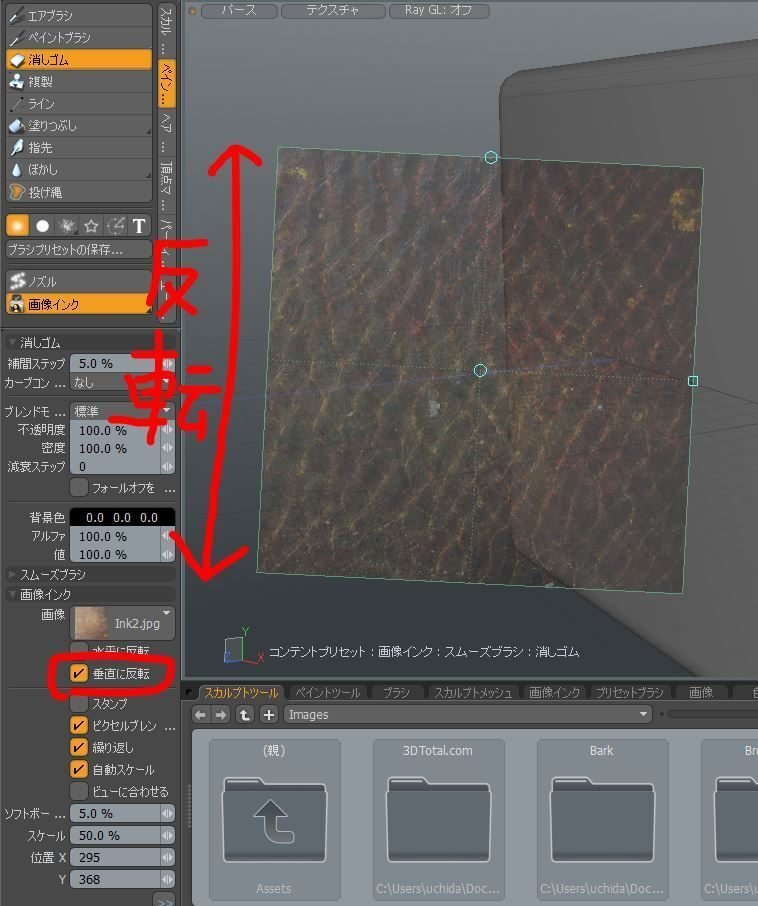Click the 背景色 color value field
The image size is (758, 906).
click(x=122, y=517)
